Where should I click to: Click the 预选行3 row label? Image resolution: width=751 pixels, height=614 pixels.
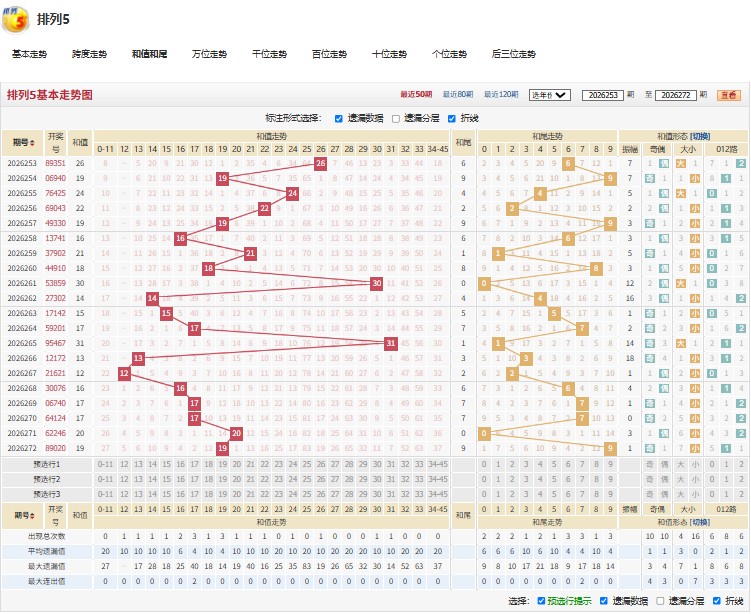[46, 494]
